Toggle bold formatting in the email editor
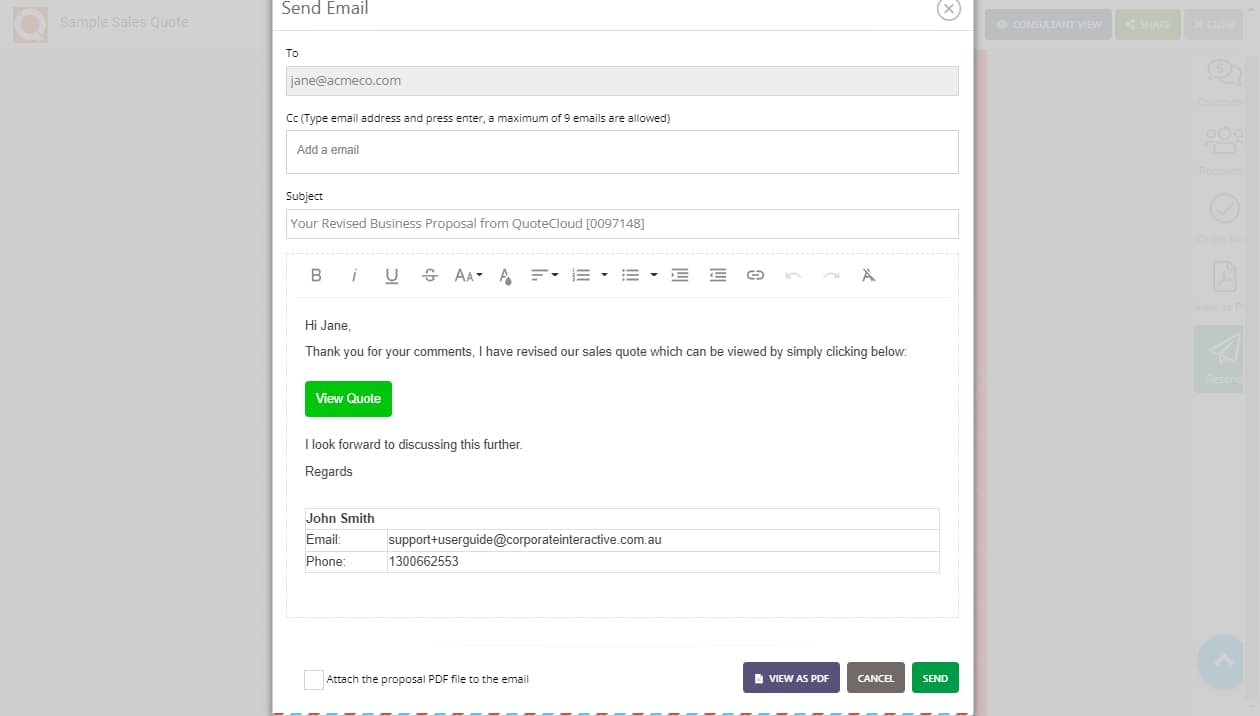Viewport: 1260px width, 716px height. click(316, 275)
